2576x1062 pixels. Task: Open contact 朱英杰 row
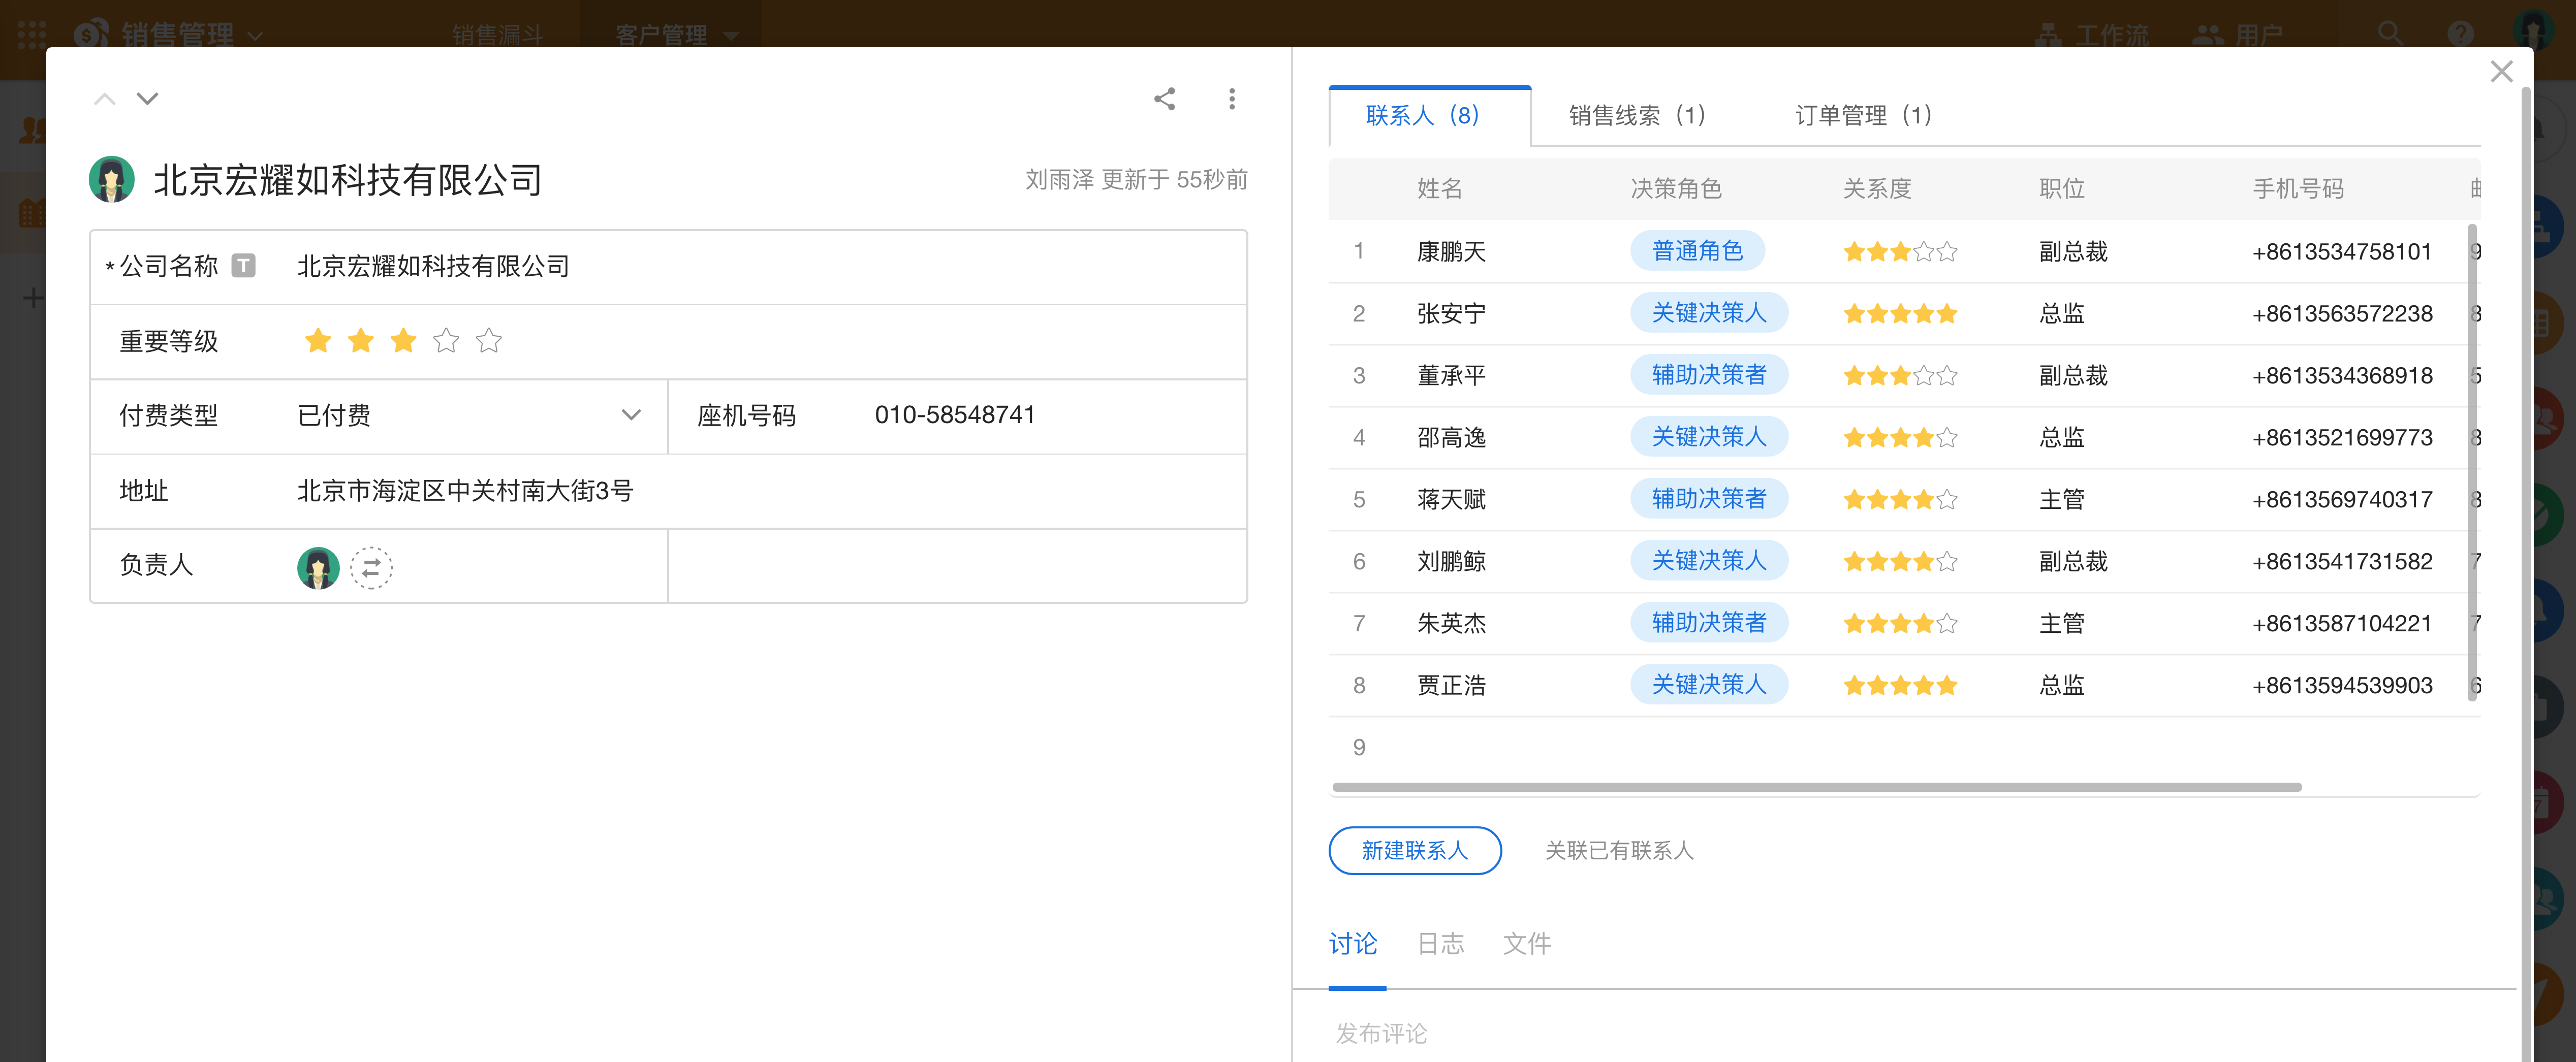pos(1904,623)
